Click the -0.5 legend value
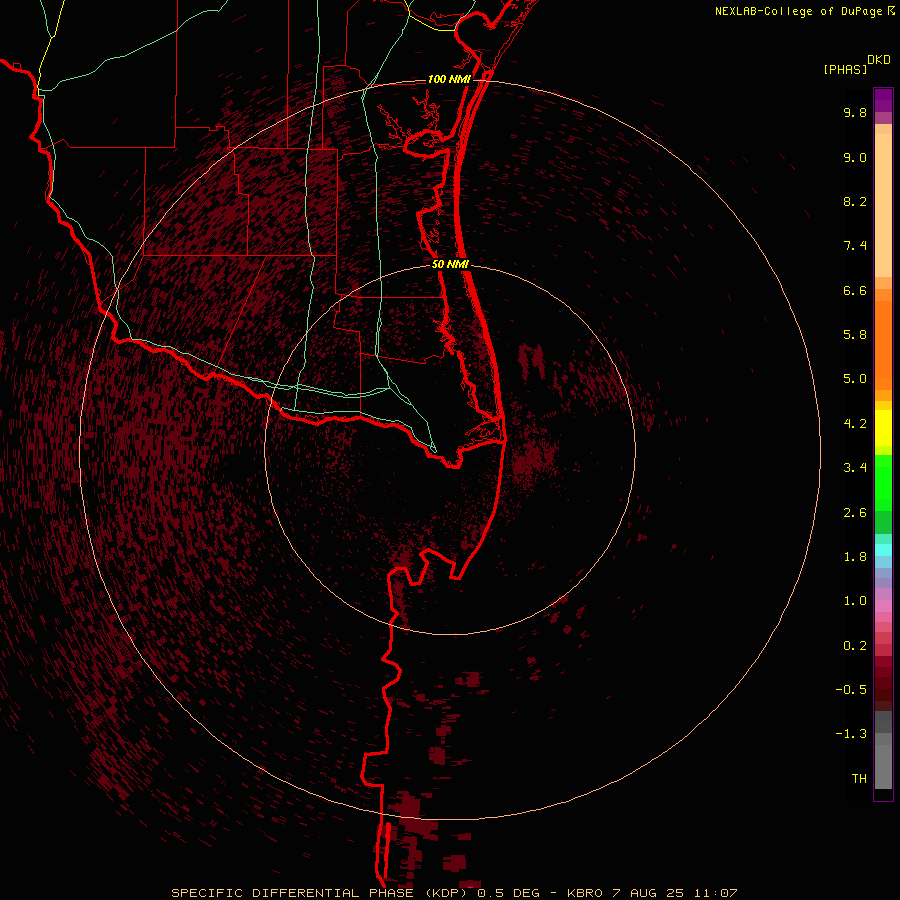 pos(851,690)
